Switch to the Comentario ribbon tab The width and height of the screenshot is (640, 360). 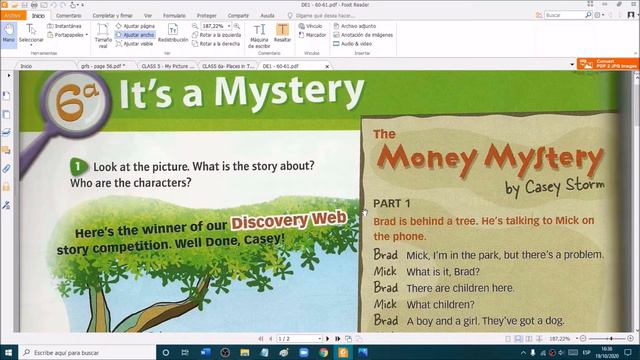[x=69, y=16]
